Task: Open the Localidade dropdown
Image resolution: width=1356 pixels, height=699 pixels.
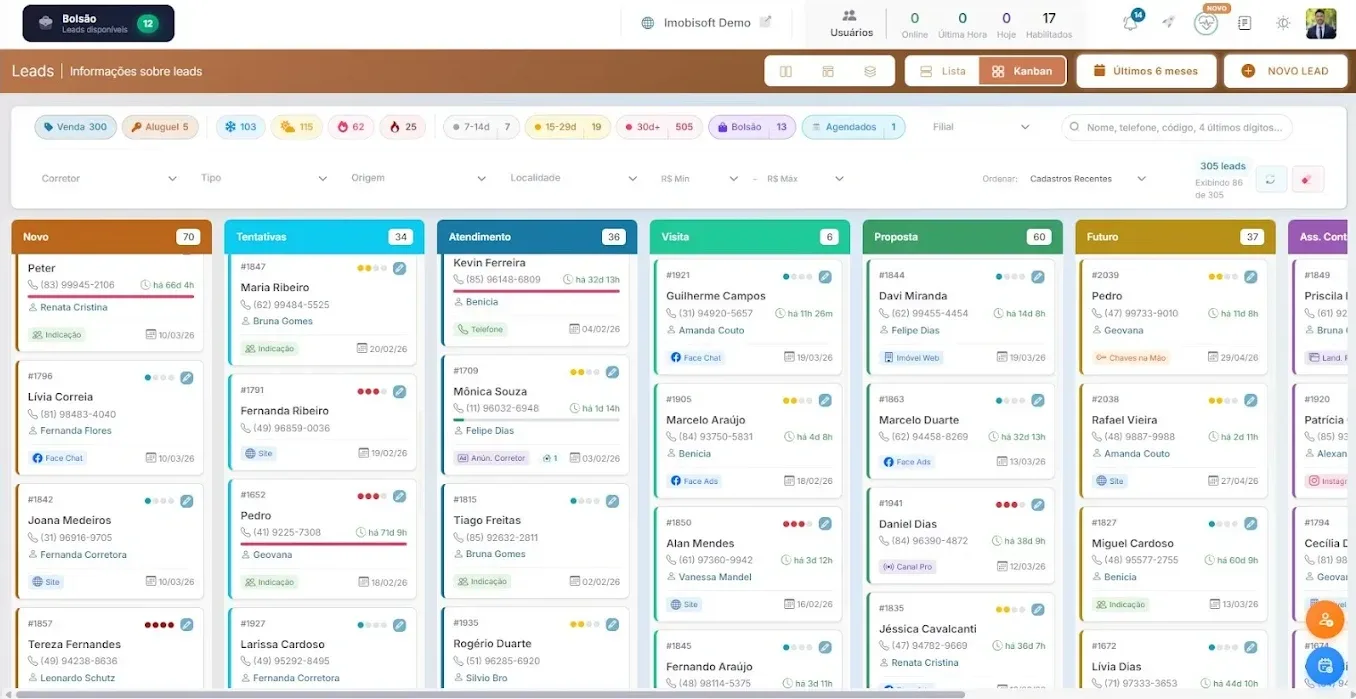Action: 573,178
